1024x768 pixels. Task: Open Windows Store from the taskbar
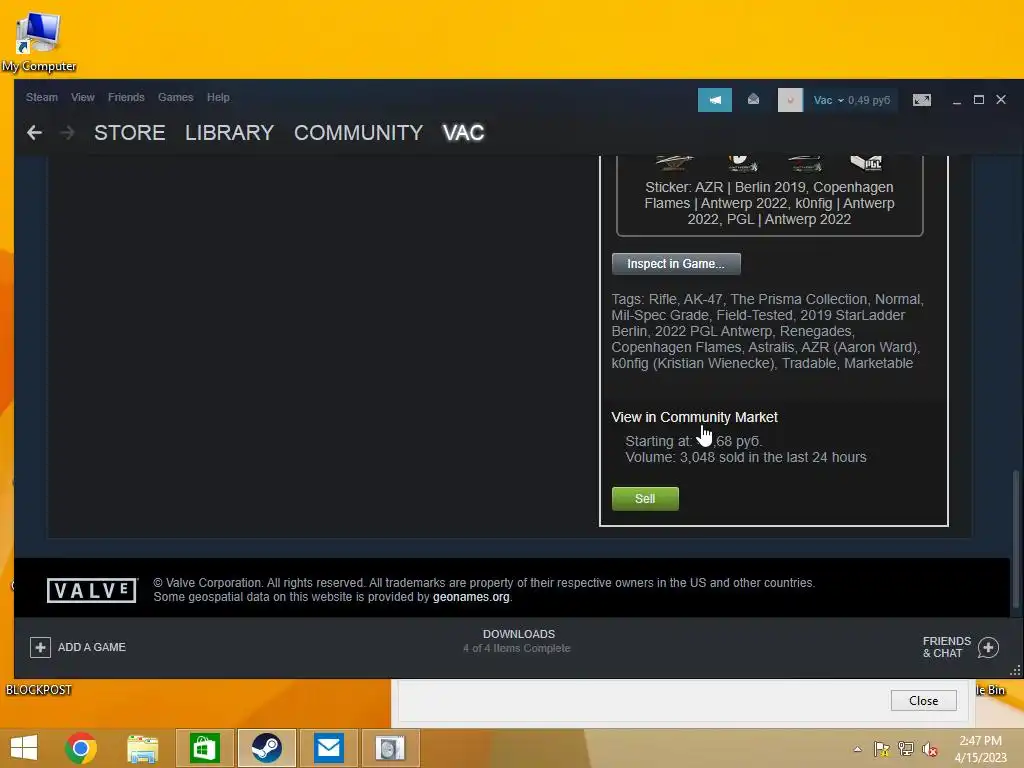point(204,748)
